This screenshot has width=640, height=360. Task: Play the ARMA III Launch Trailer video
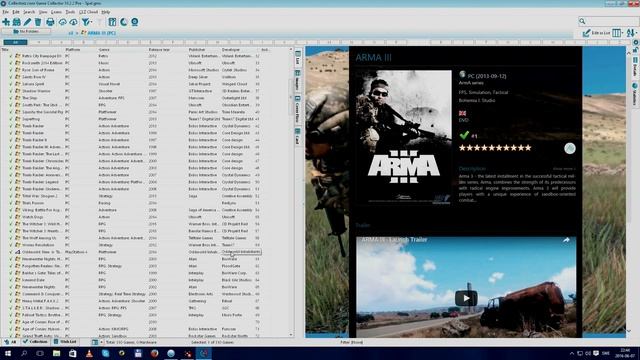pyautogui.click(x=466, y=298)
